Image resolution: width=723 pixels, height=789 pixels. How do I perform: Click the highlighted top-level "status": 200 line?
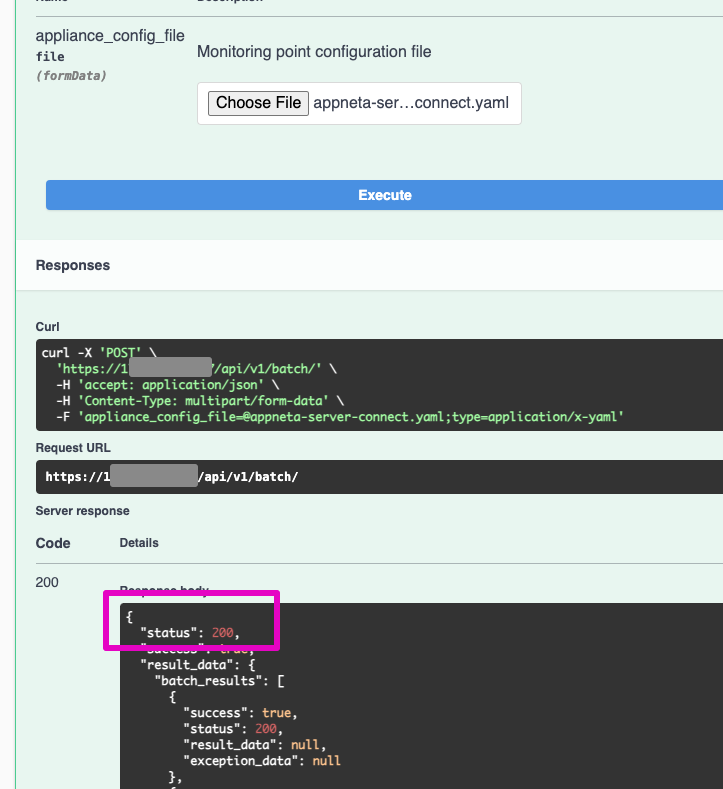[x=190, y=632]
